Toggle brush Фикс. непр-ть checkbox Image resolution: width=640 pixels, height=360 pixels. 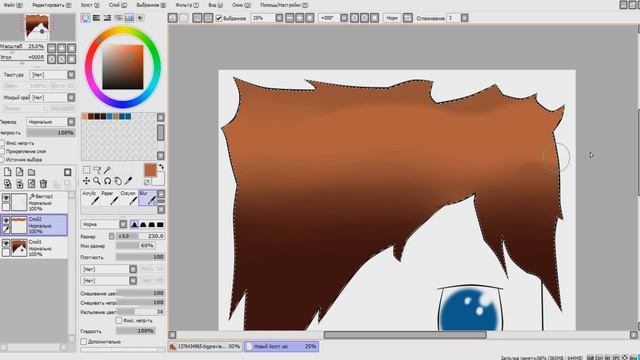pos(118,321)
